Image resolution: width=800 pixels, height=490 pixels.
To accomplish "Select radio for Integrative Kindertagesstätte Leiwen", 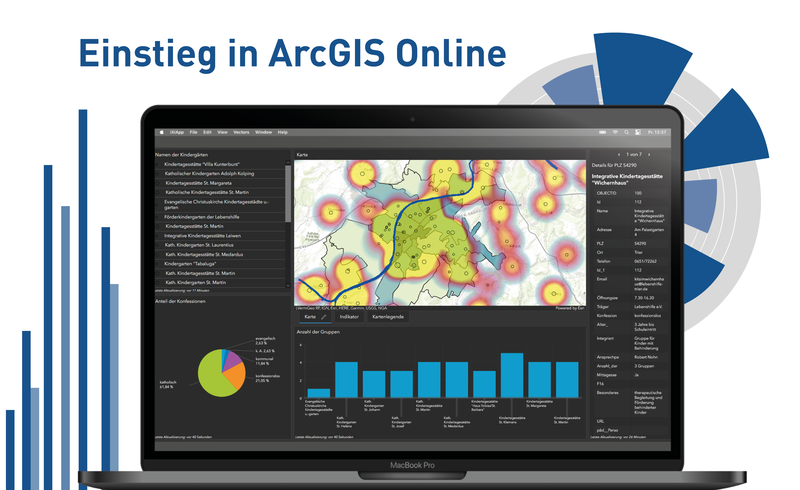I will pyautogui.click(x=158, y=236).
